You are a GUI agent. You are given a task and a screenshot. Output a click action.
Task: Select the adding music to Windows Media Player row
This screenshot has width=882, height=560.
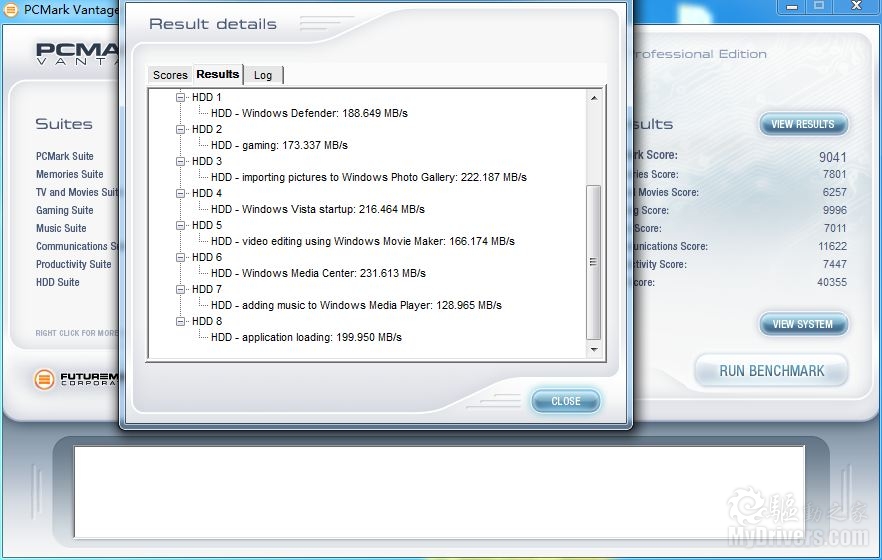coord(357,306)
